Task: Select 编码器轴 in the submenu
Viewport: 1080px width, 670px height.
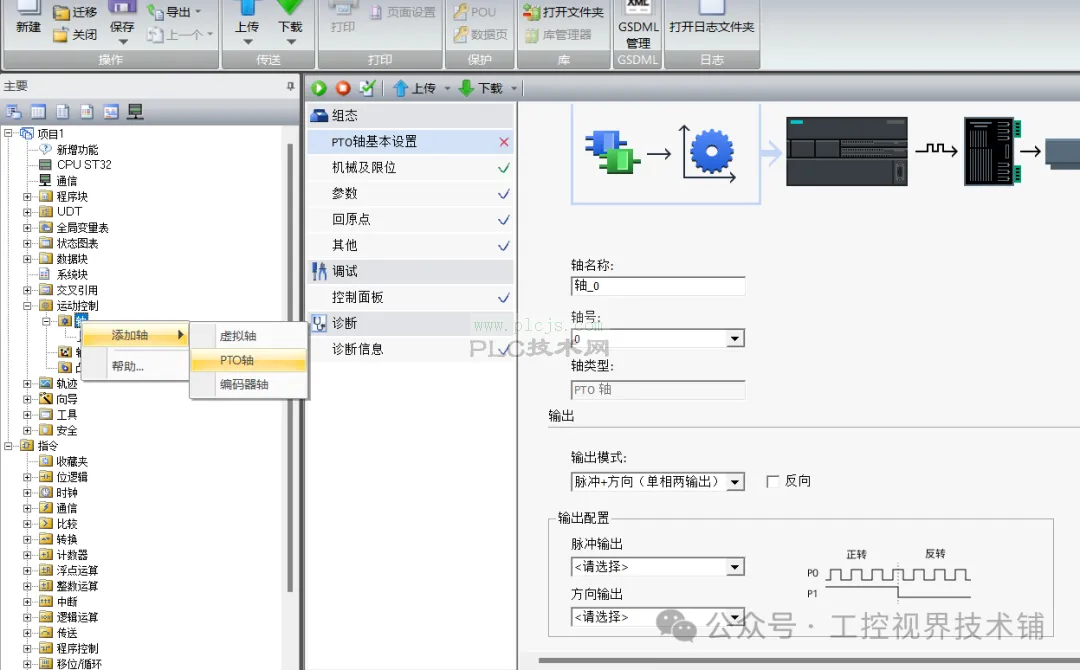Action: tap(249, 384)
